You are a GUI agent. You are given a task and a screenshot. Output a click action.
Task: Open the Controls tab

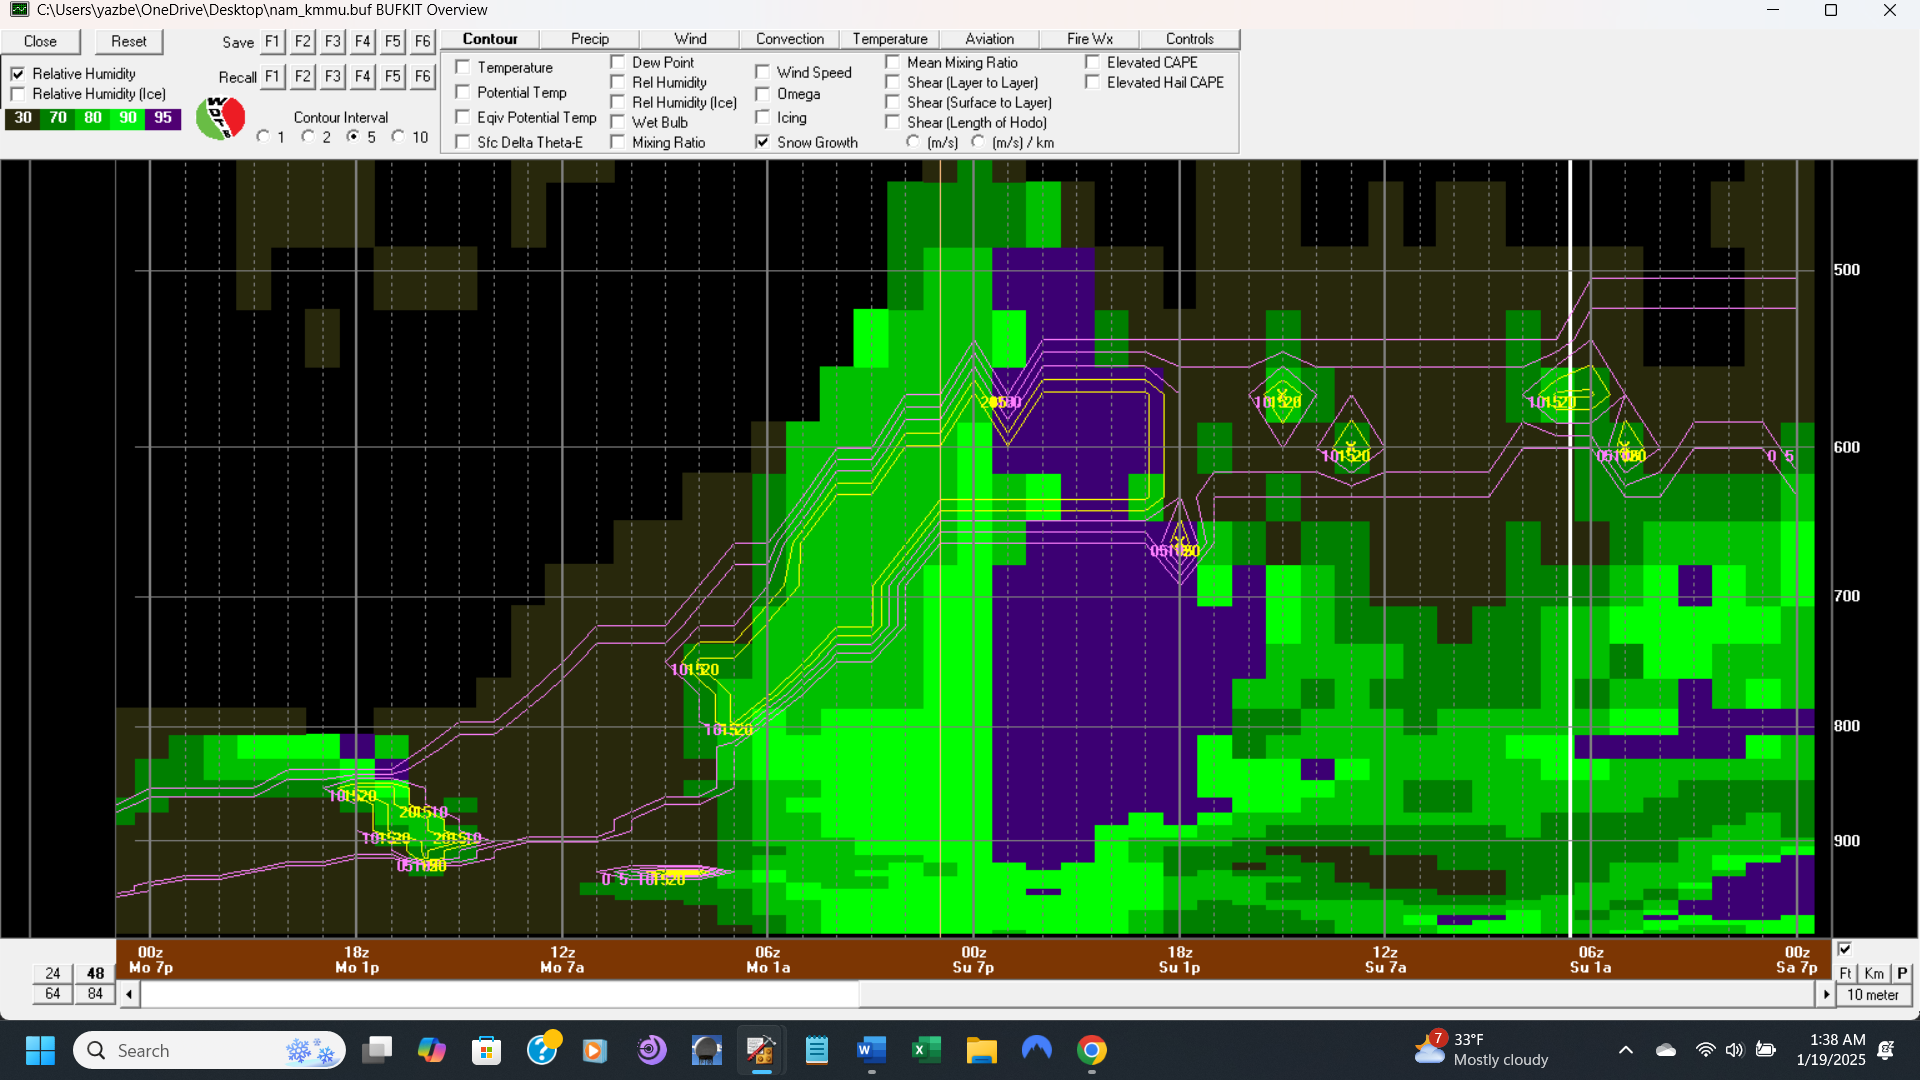tap(1190, 39)
